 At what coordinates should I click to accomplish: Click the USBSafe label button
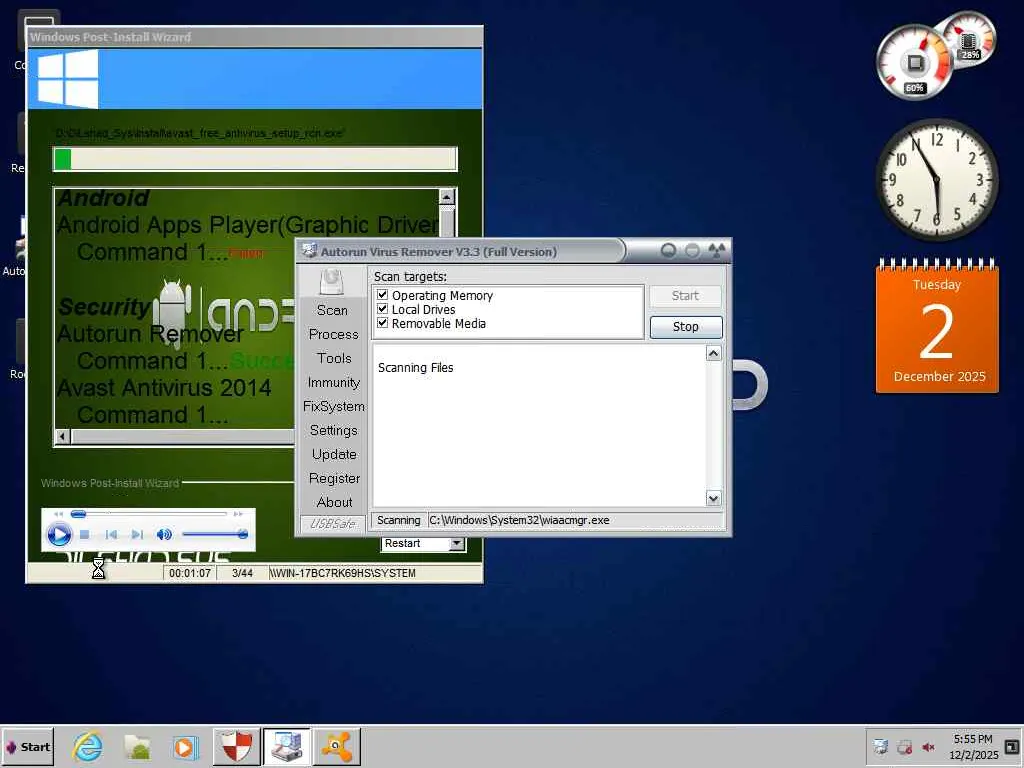[x=332, y=523]
